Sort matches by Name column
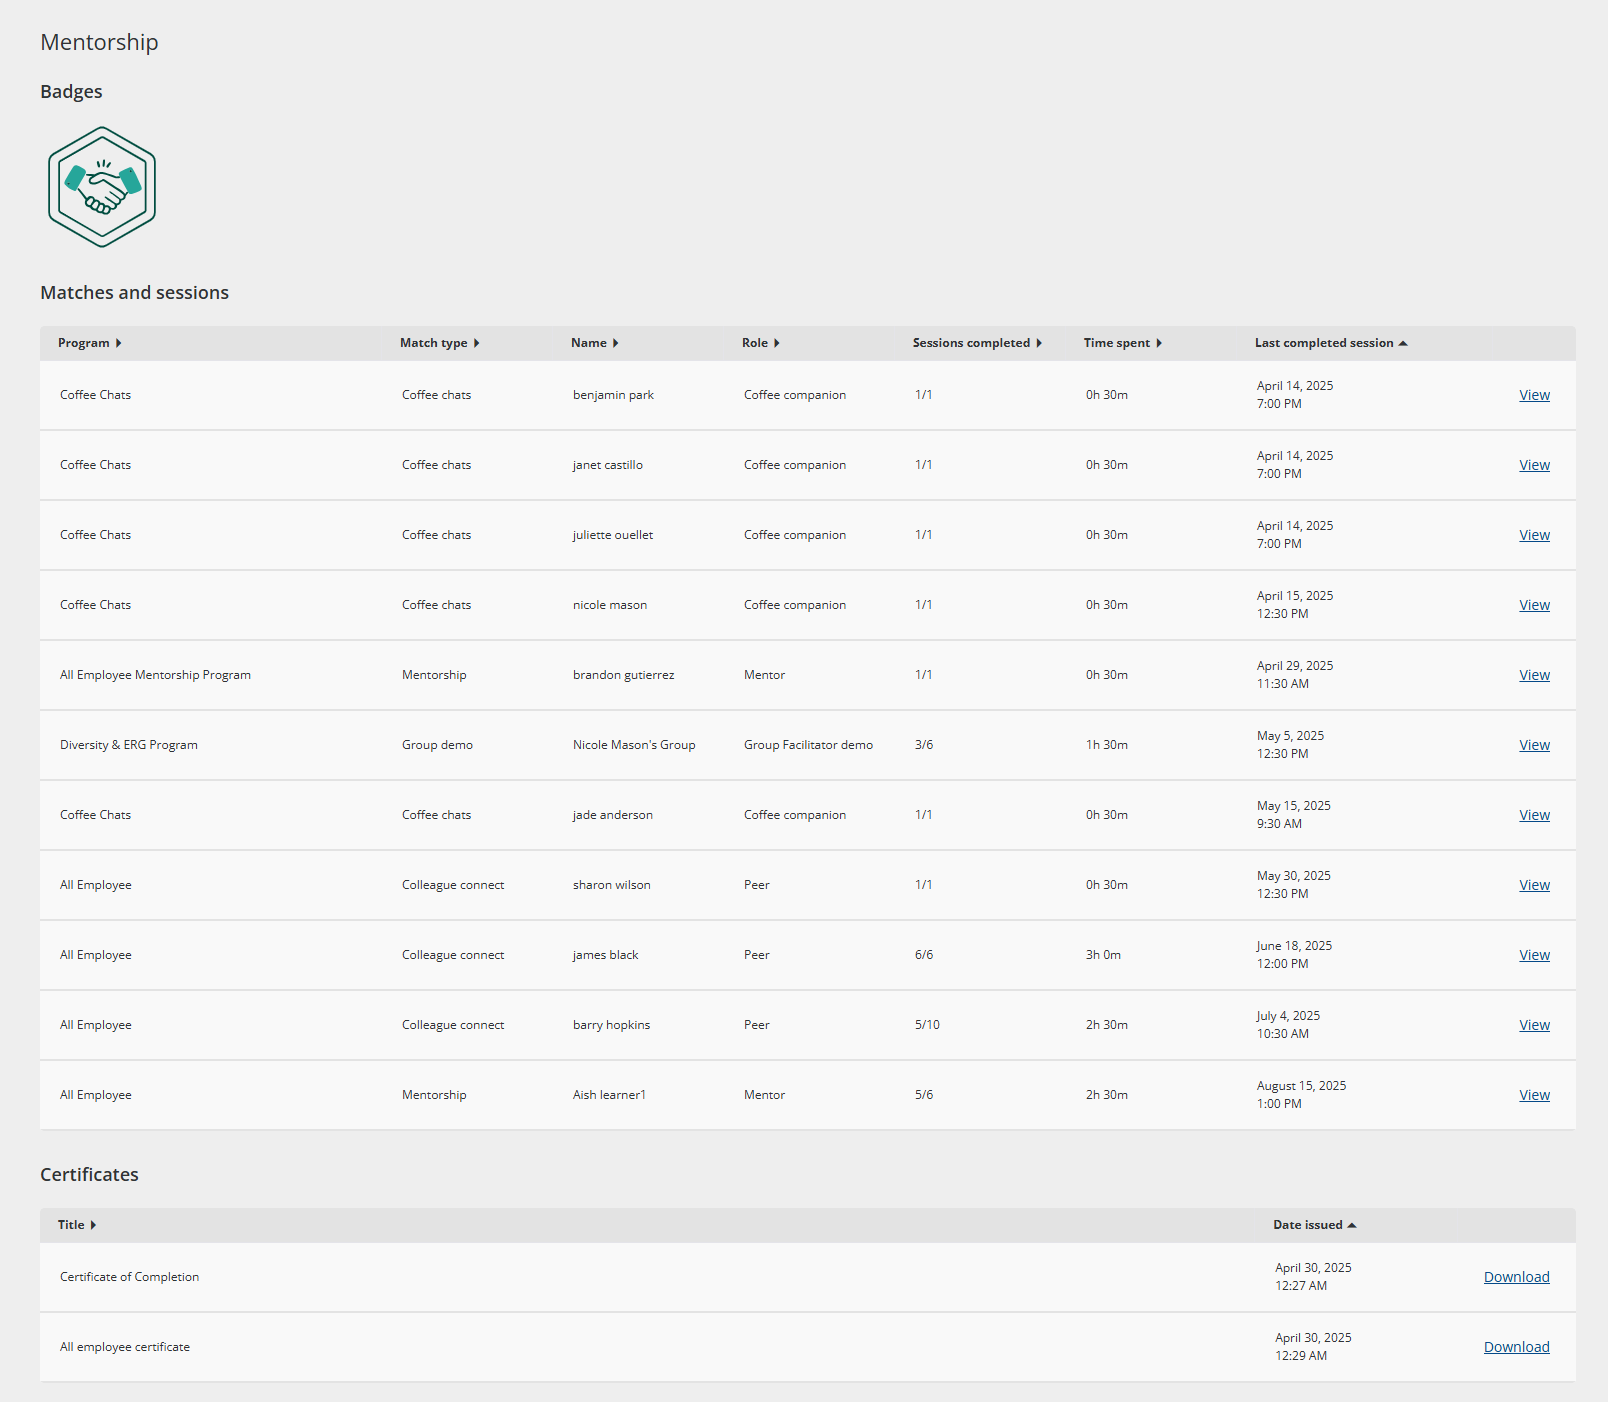Image resolution: width=1608 pixels, height=1402 pixels. (x=594, y=343)
